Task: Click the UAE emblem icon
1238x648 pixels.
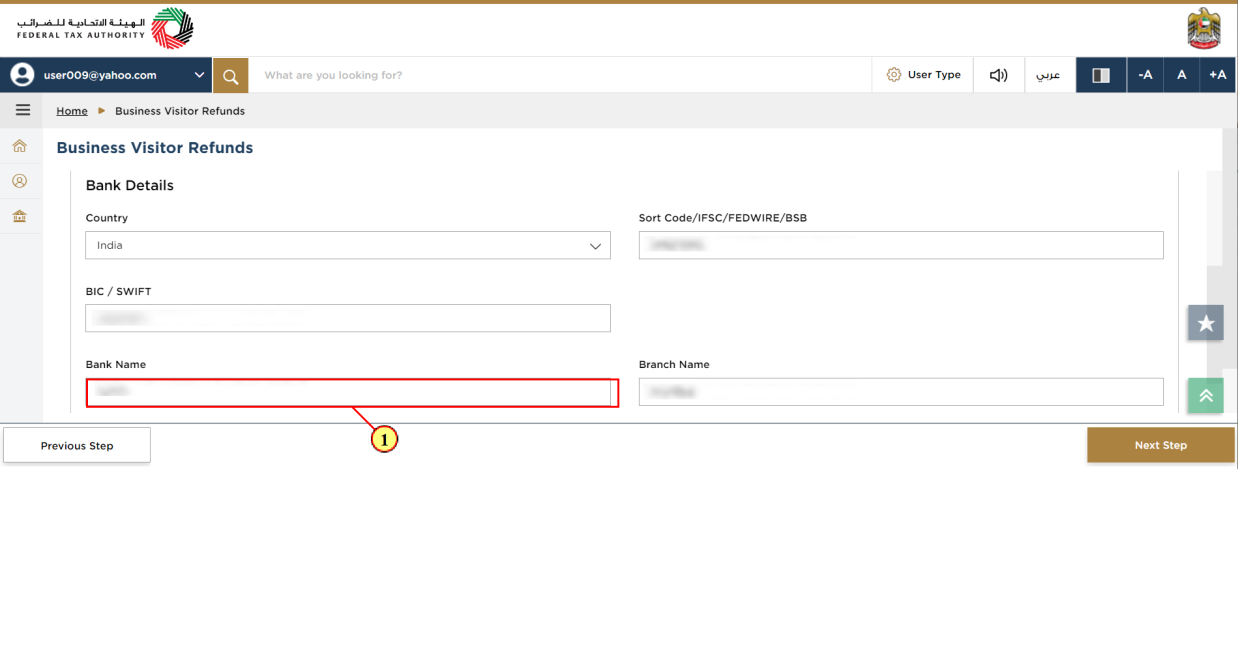Action: 1203,28
